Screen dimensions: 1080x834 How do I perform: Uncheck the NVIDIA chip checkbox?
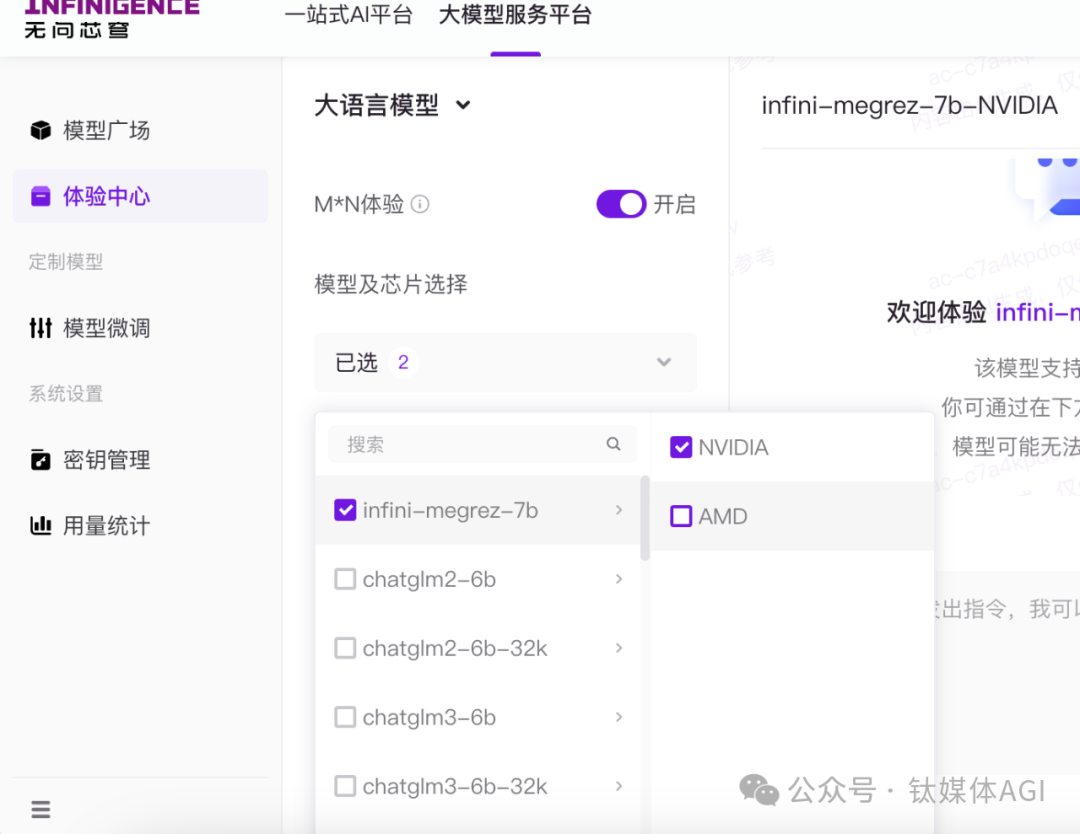coord(681,447)
